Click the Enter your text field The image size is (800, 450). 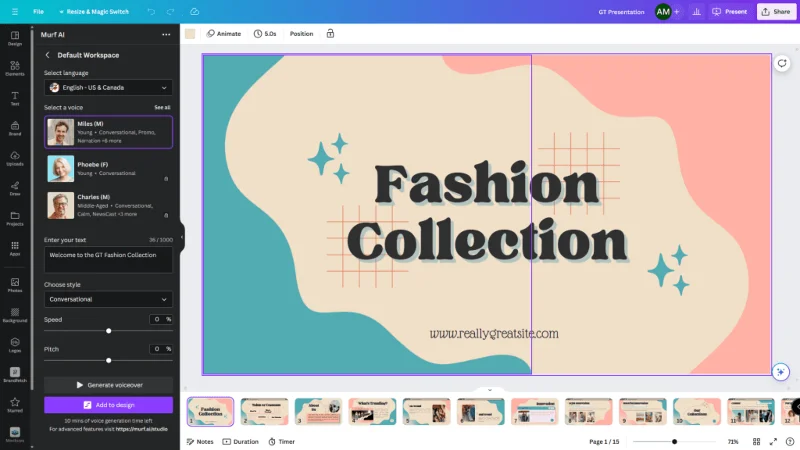click(108, 260)
